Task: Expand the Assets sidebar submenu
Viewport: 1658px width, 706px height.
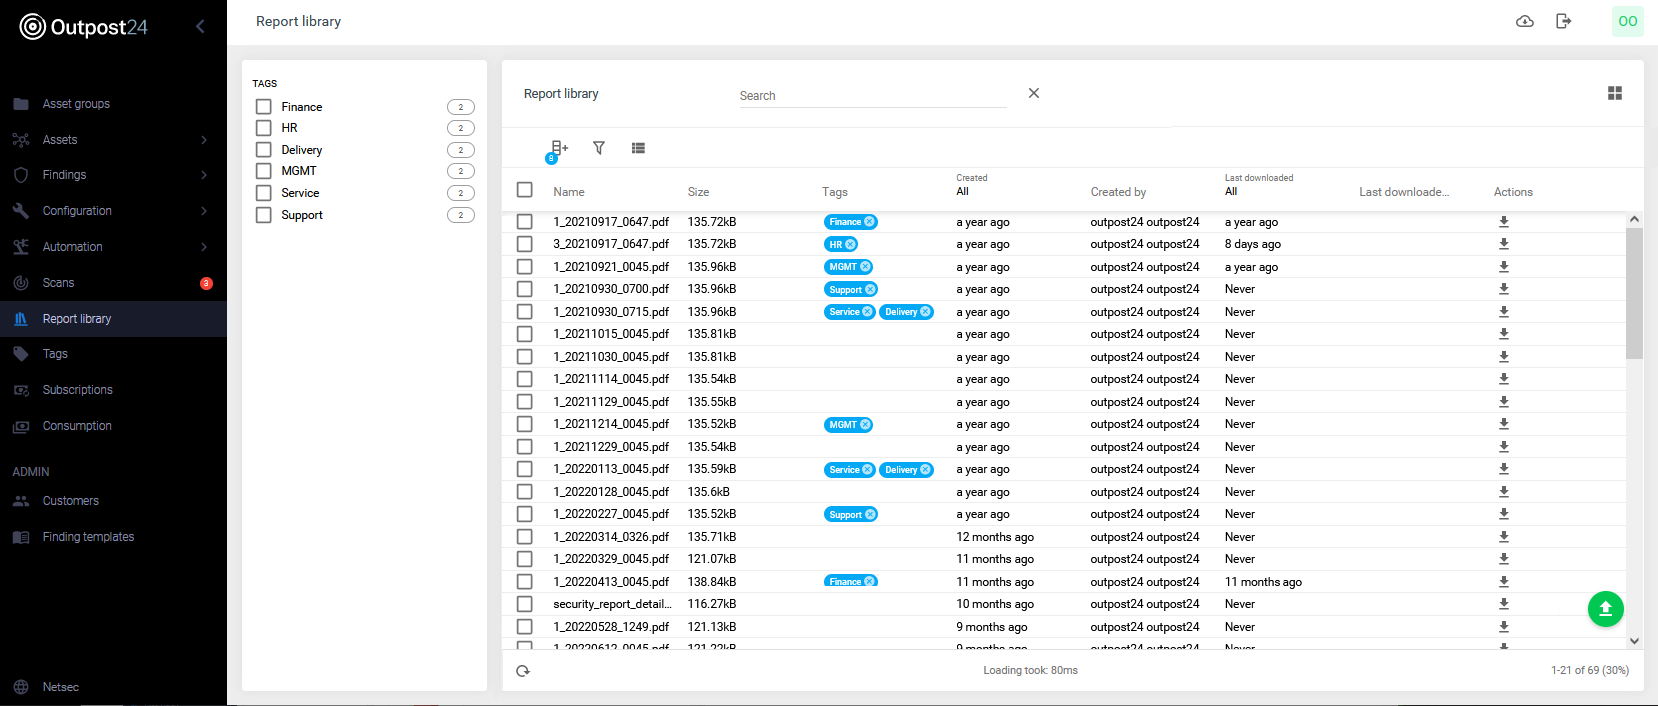Action: pos(204,140)
